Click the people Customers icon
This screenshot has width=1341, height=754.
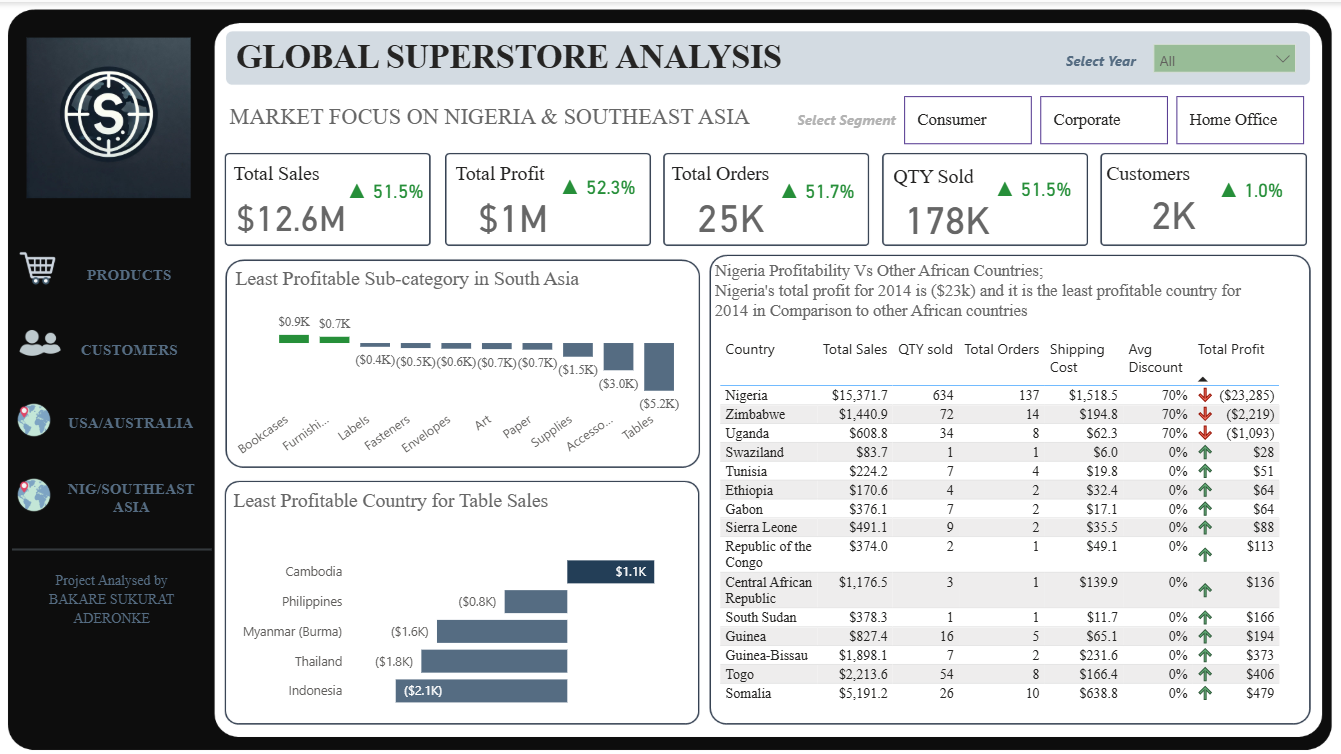click(40, 344)
